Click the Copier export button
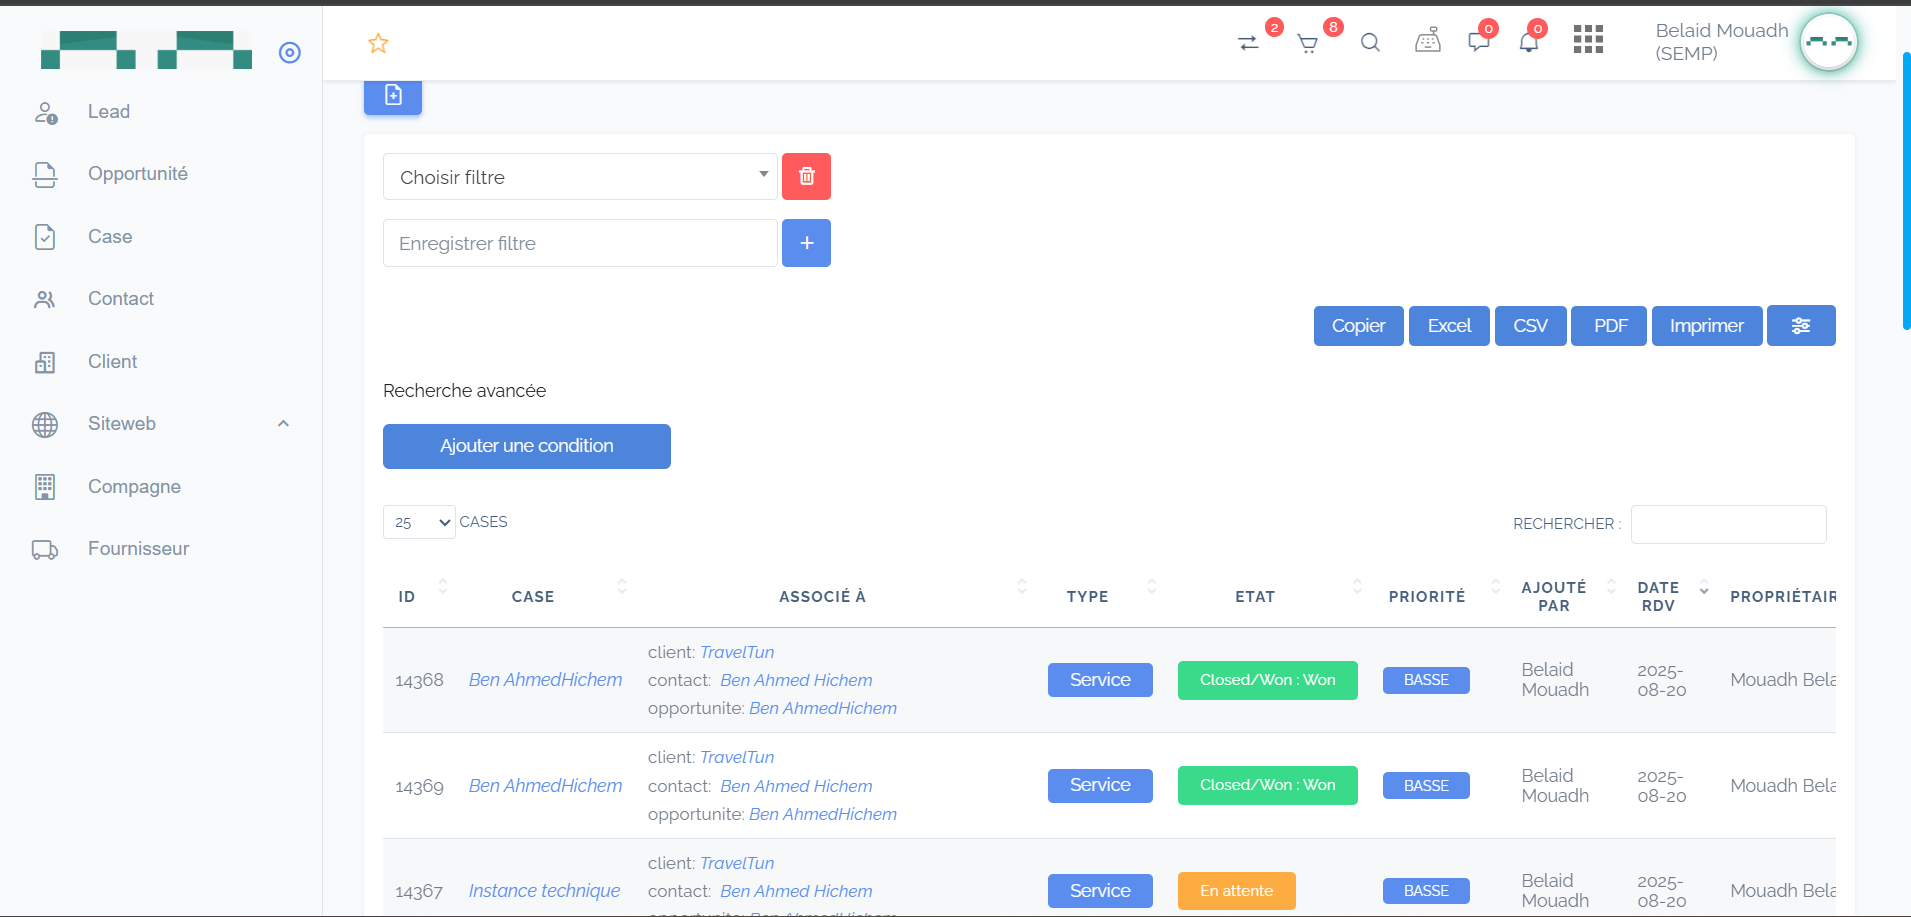Screen dimensions: 1911x917 [1358, 326]
